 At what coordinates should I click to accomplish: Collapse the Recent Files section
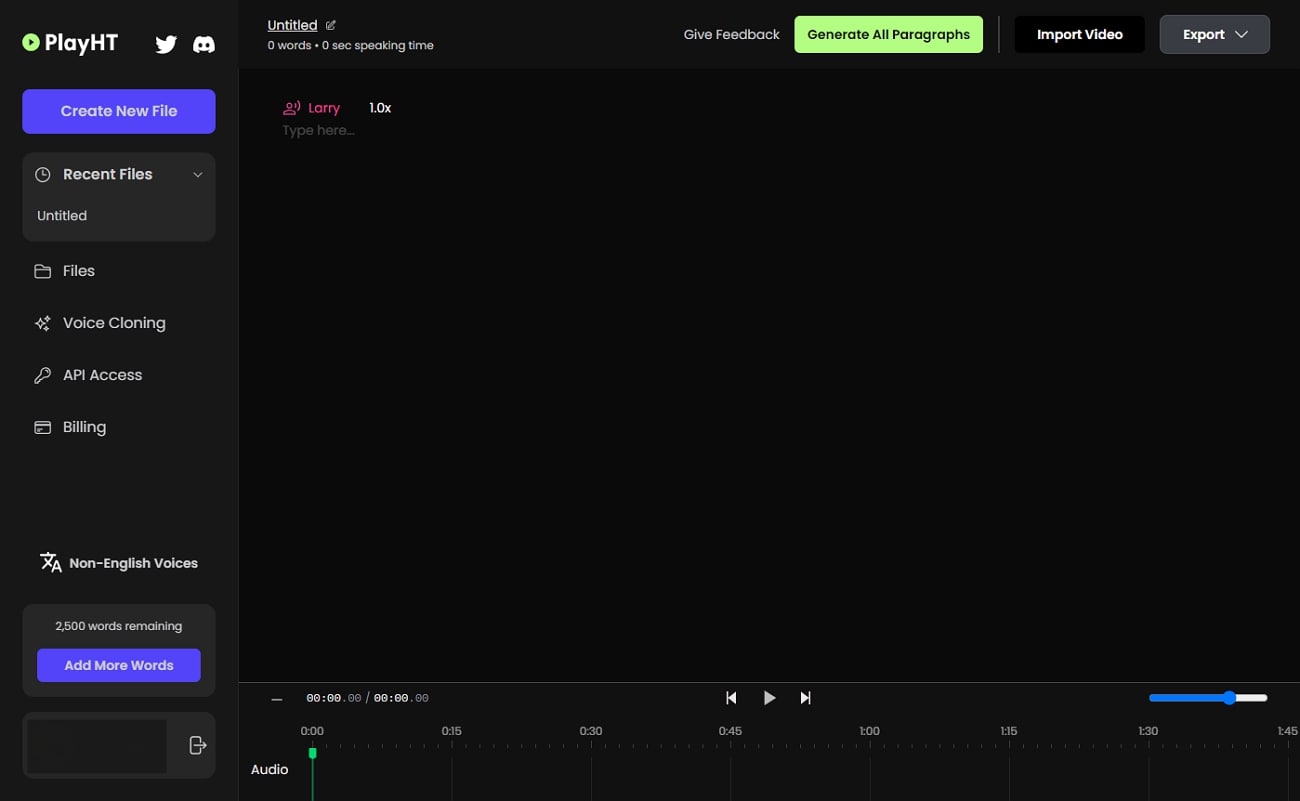click(198, 174)
